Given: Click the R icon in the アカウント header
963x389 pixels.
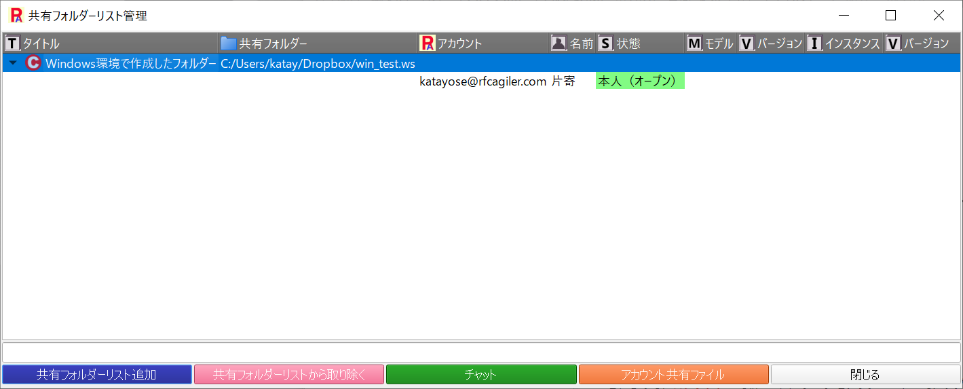Looking at the screenshot, I should click(427, 43).
